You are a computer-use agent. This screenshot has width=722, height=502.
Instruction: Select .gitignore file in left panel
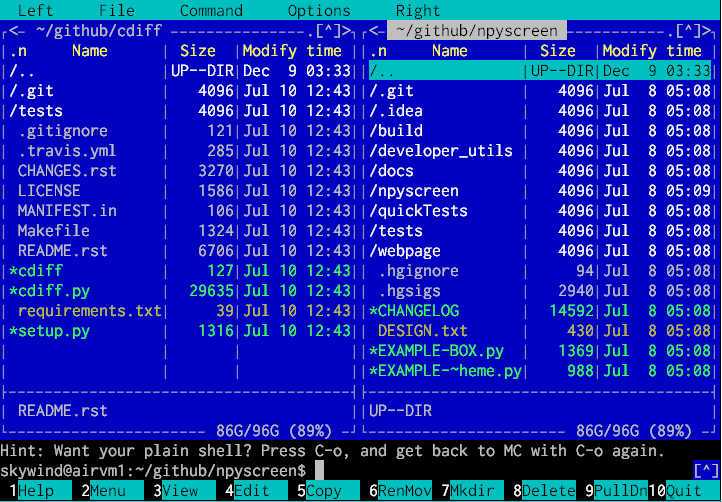180,131
